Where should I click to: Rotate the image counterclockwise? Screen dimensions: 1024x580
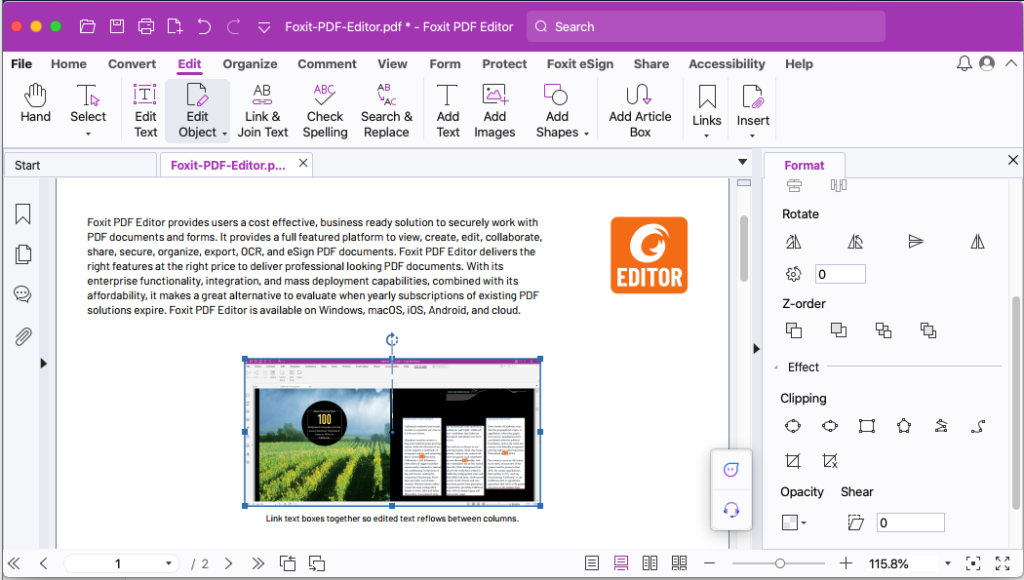tap(856, 241)
